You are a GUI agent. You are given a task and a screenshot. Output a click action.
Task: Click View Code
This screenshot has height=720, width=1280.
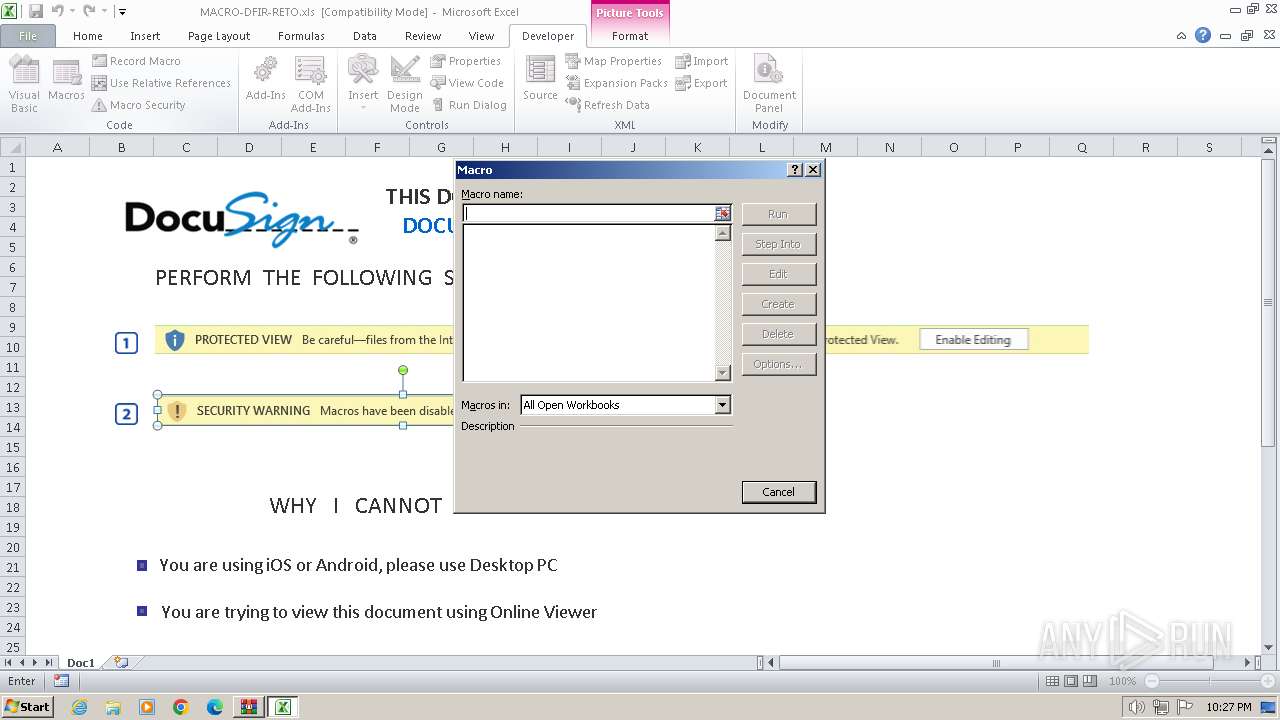point(467,83)
